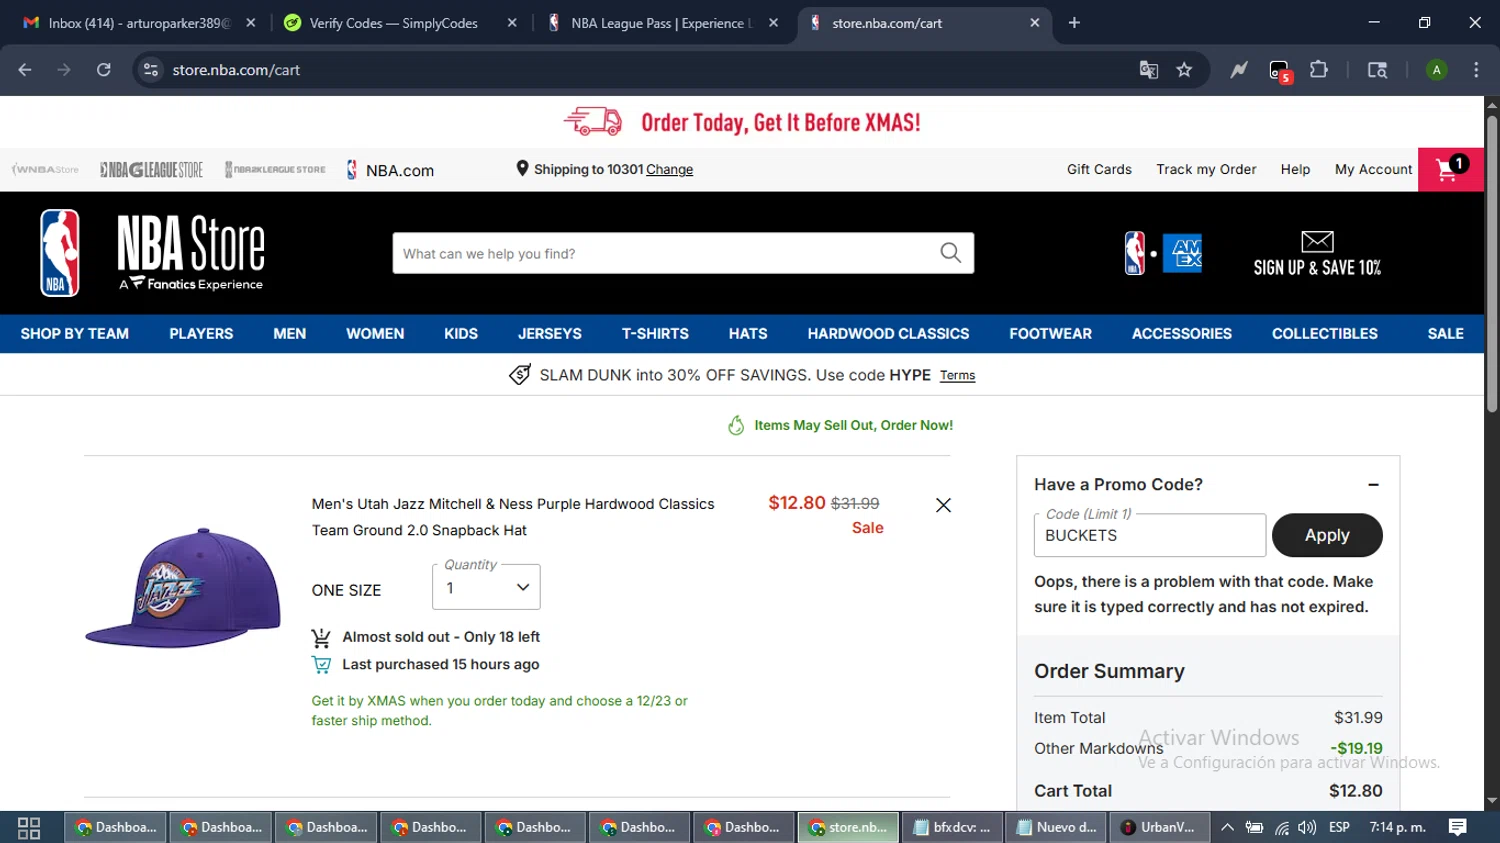Viewport: 1500px width, 843px height.
Task: Open the profile avatar A in Chrome
Action: tap(1437, 70)
